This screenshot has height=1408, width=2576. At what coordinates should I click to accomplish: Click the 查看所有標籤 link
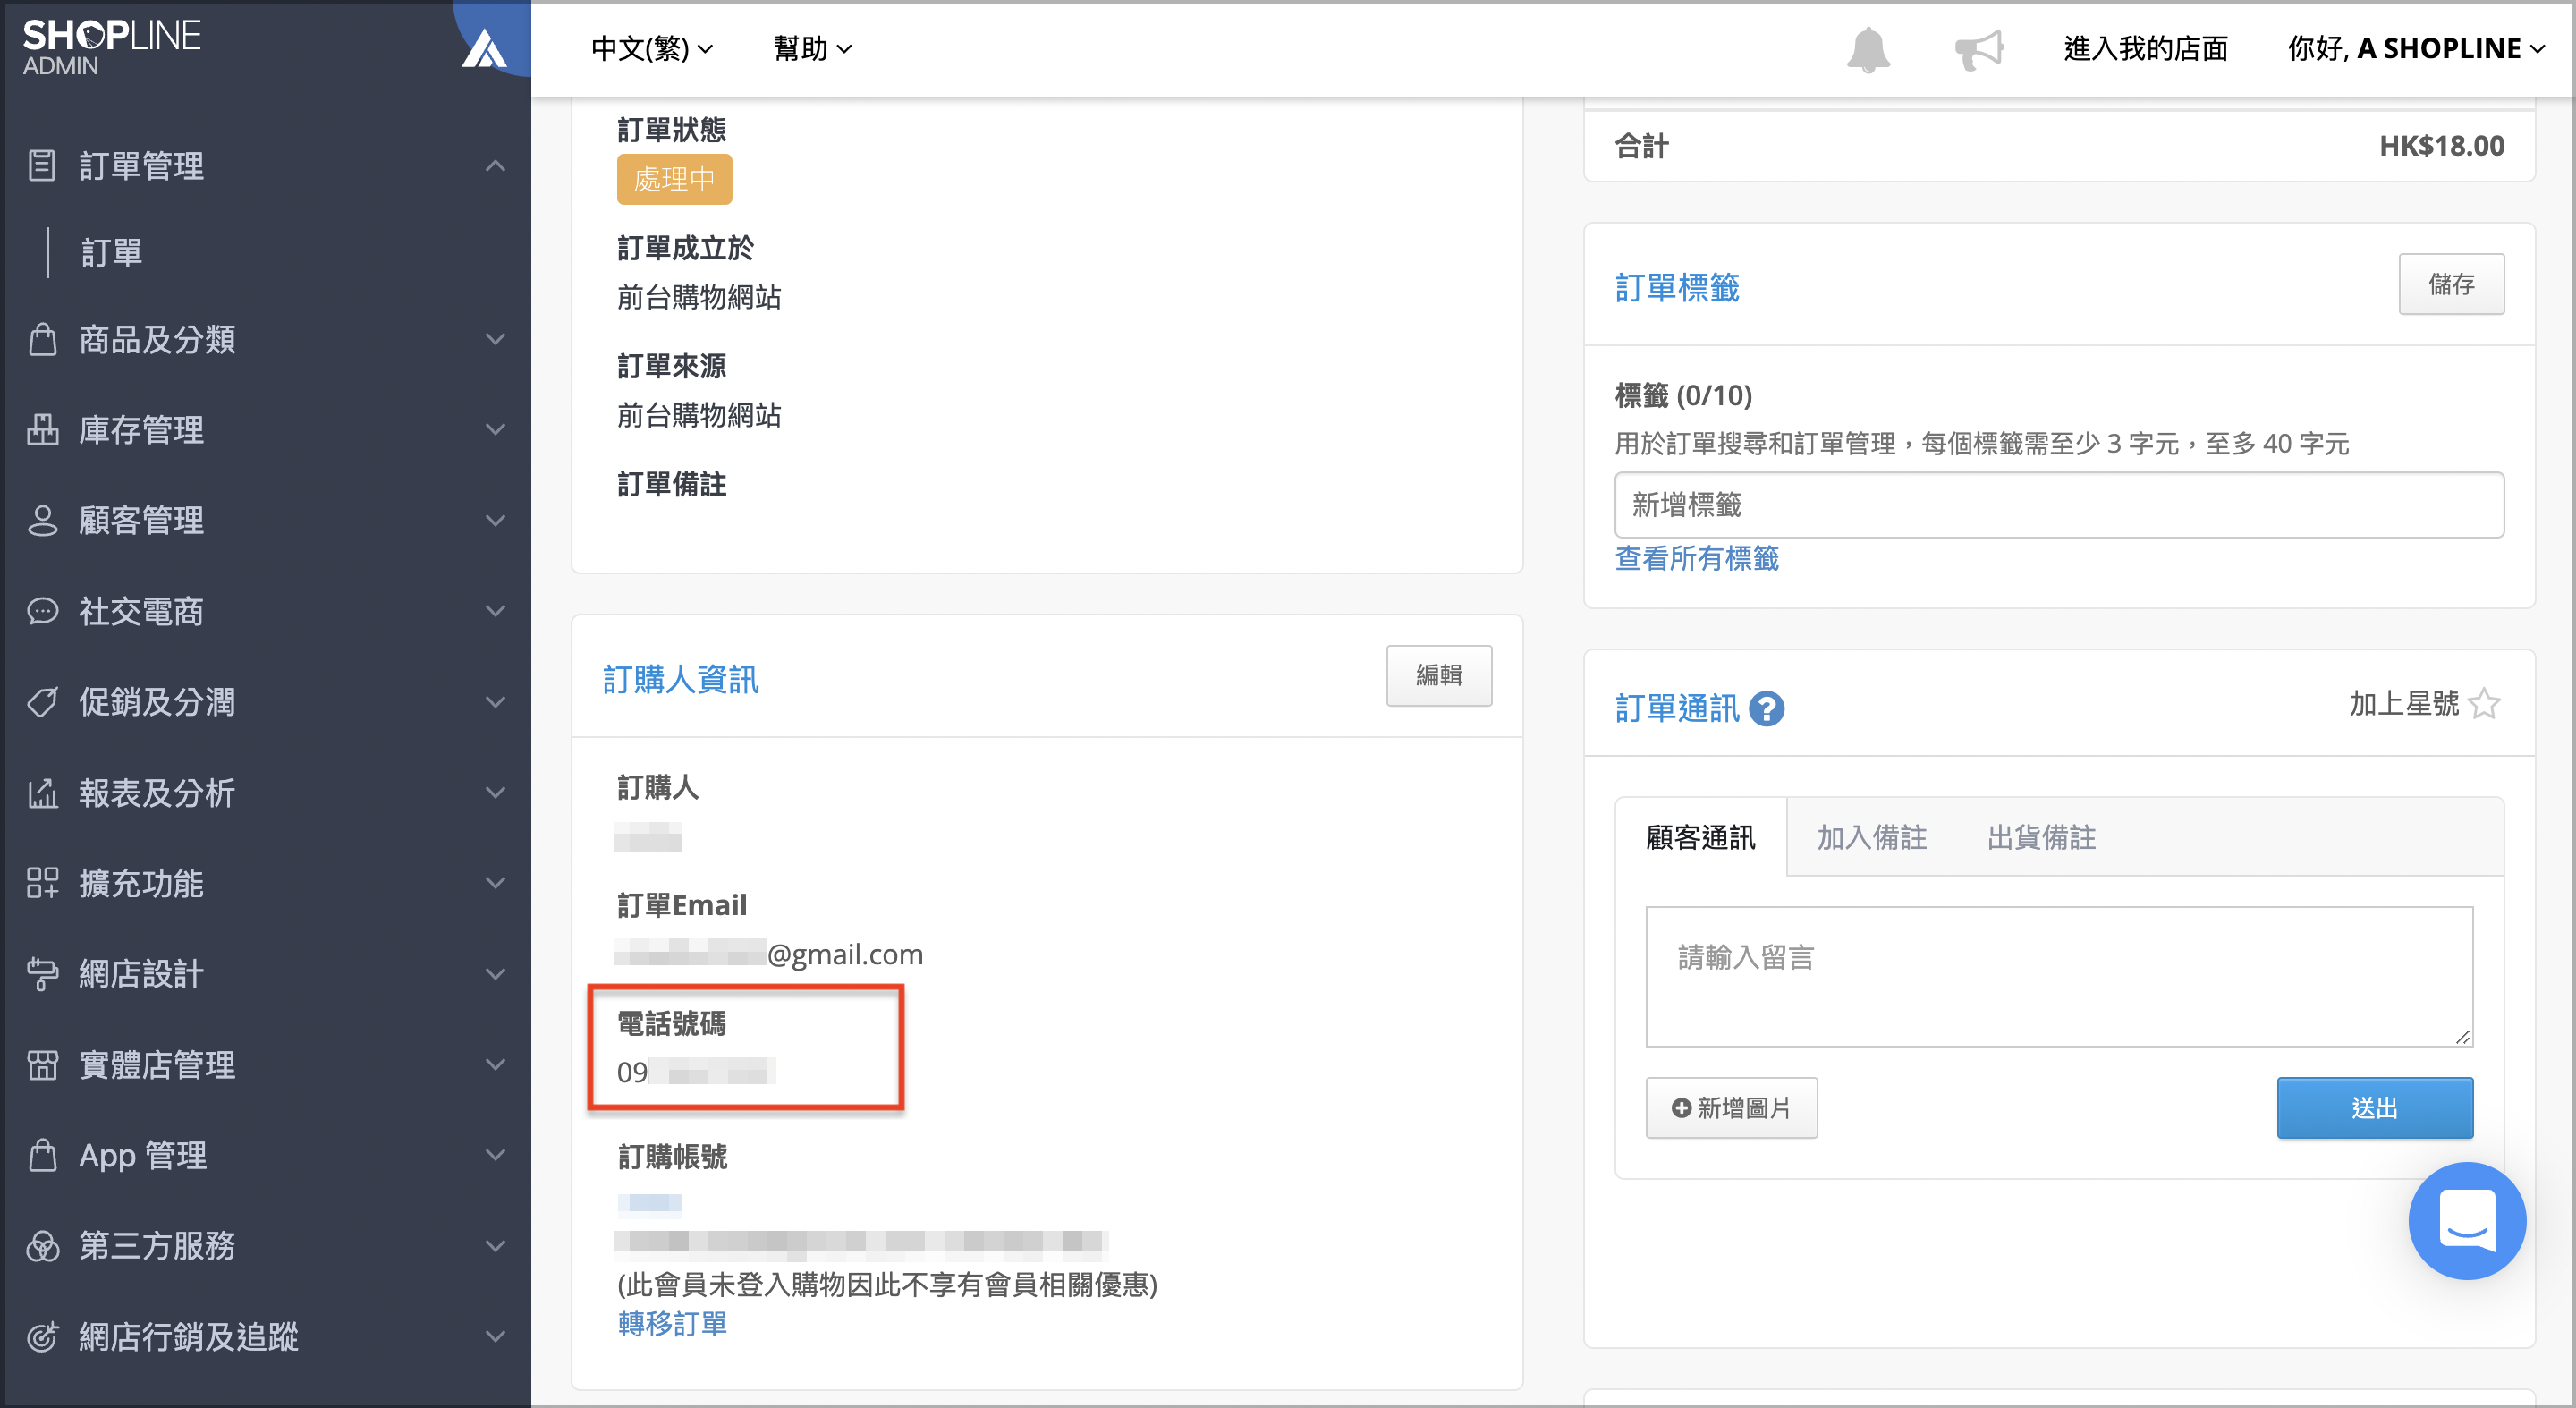1697,558
